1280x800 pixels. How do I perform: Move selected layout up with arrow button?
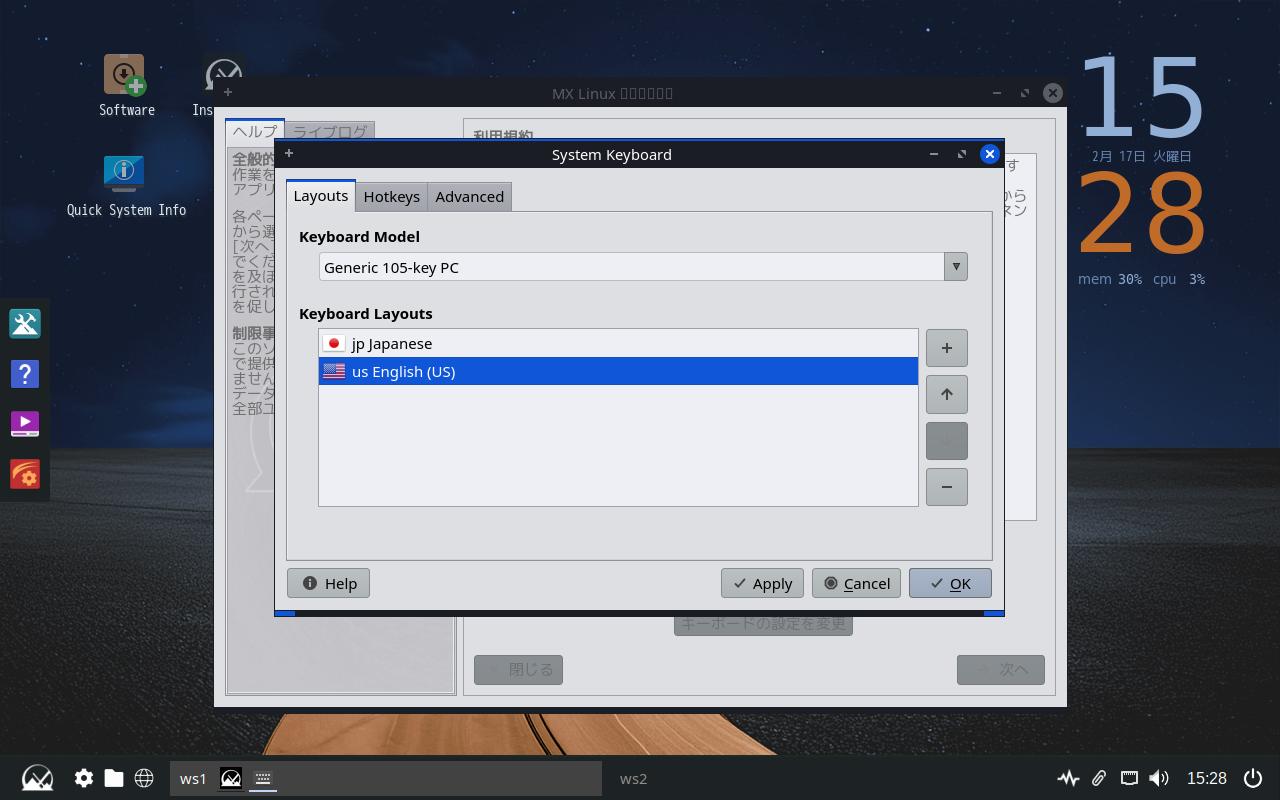(x=946, y=394)
